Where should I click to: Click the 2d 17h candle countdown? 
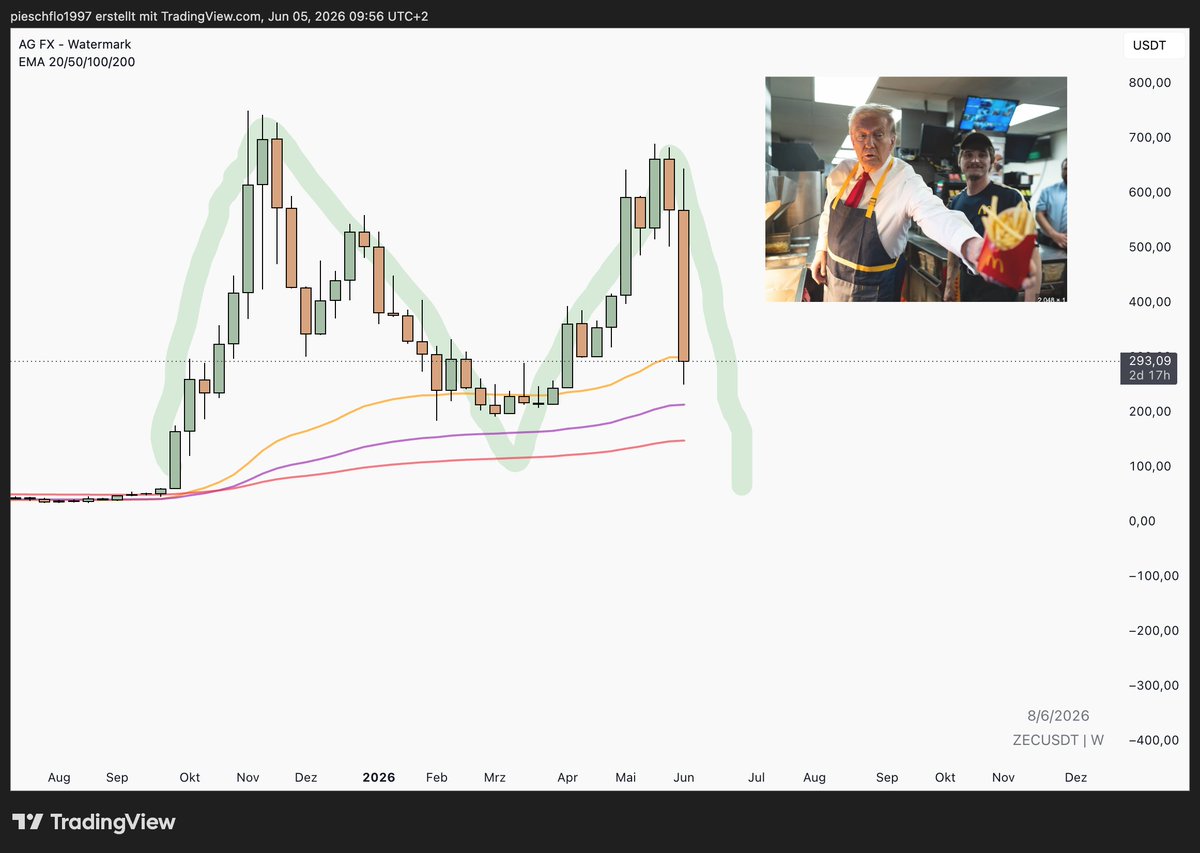point(1150,376)
